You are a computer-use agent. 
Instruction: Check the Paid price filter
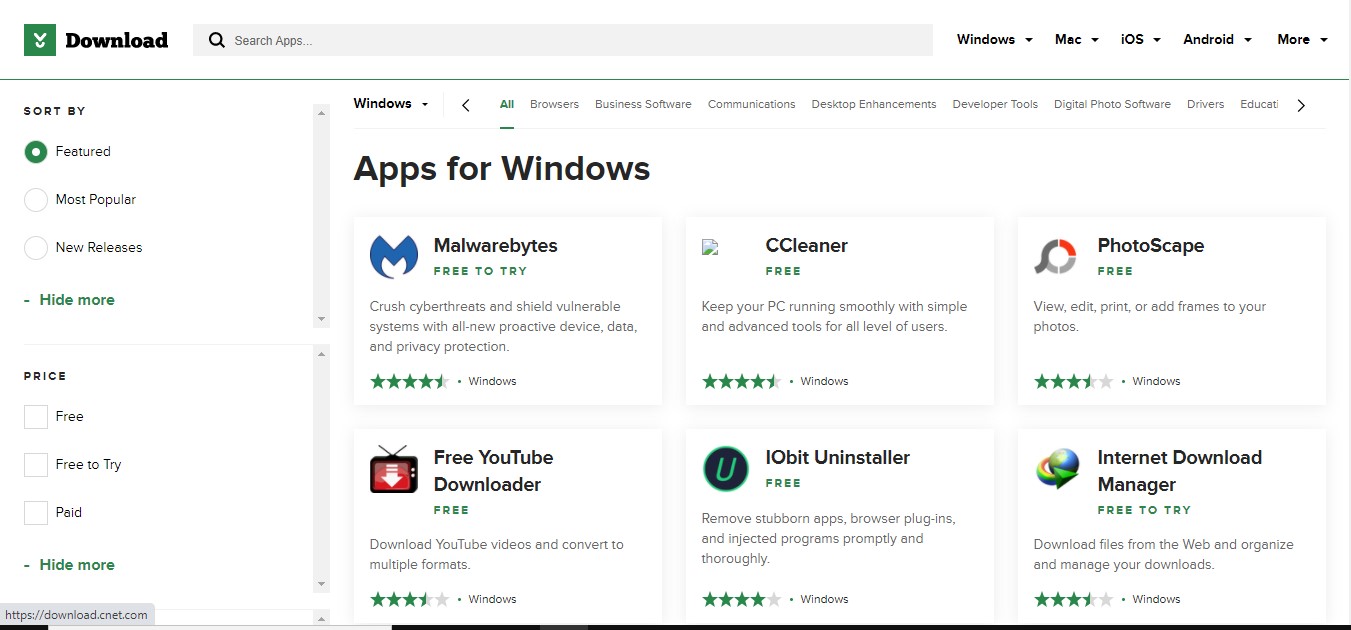coord(36,513)
